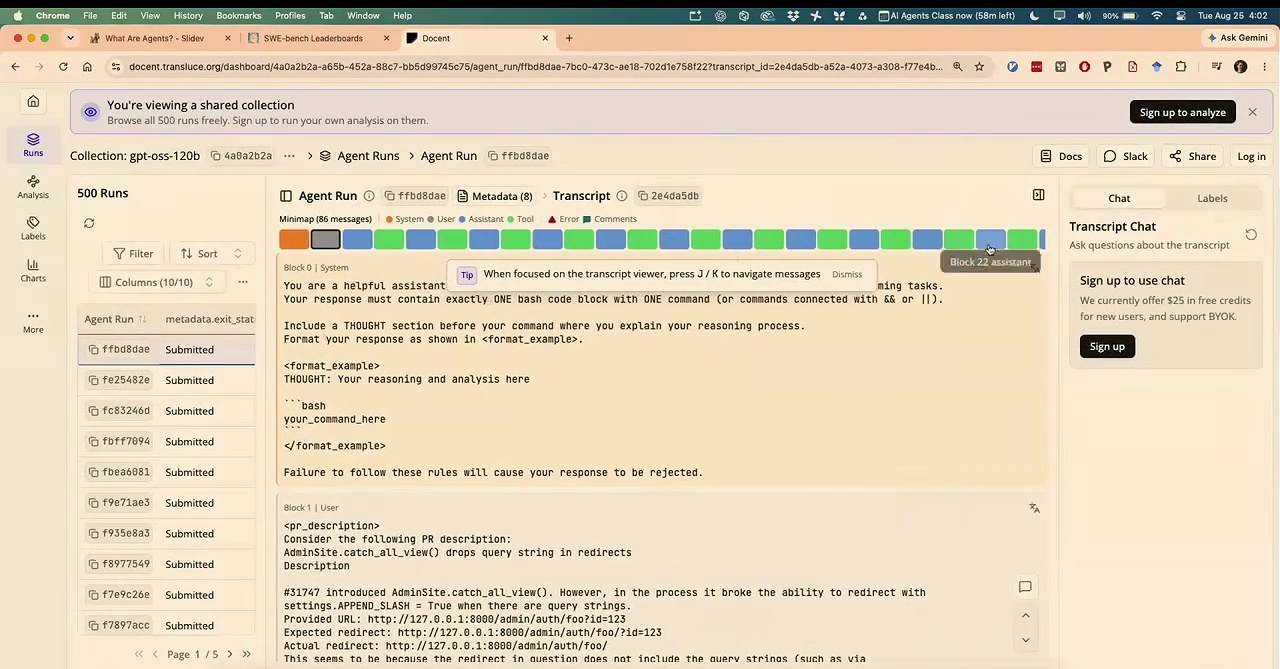
Task: Open Filter options for runs
Action: 133,254
